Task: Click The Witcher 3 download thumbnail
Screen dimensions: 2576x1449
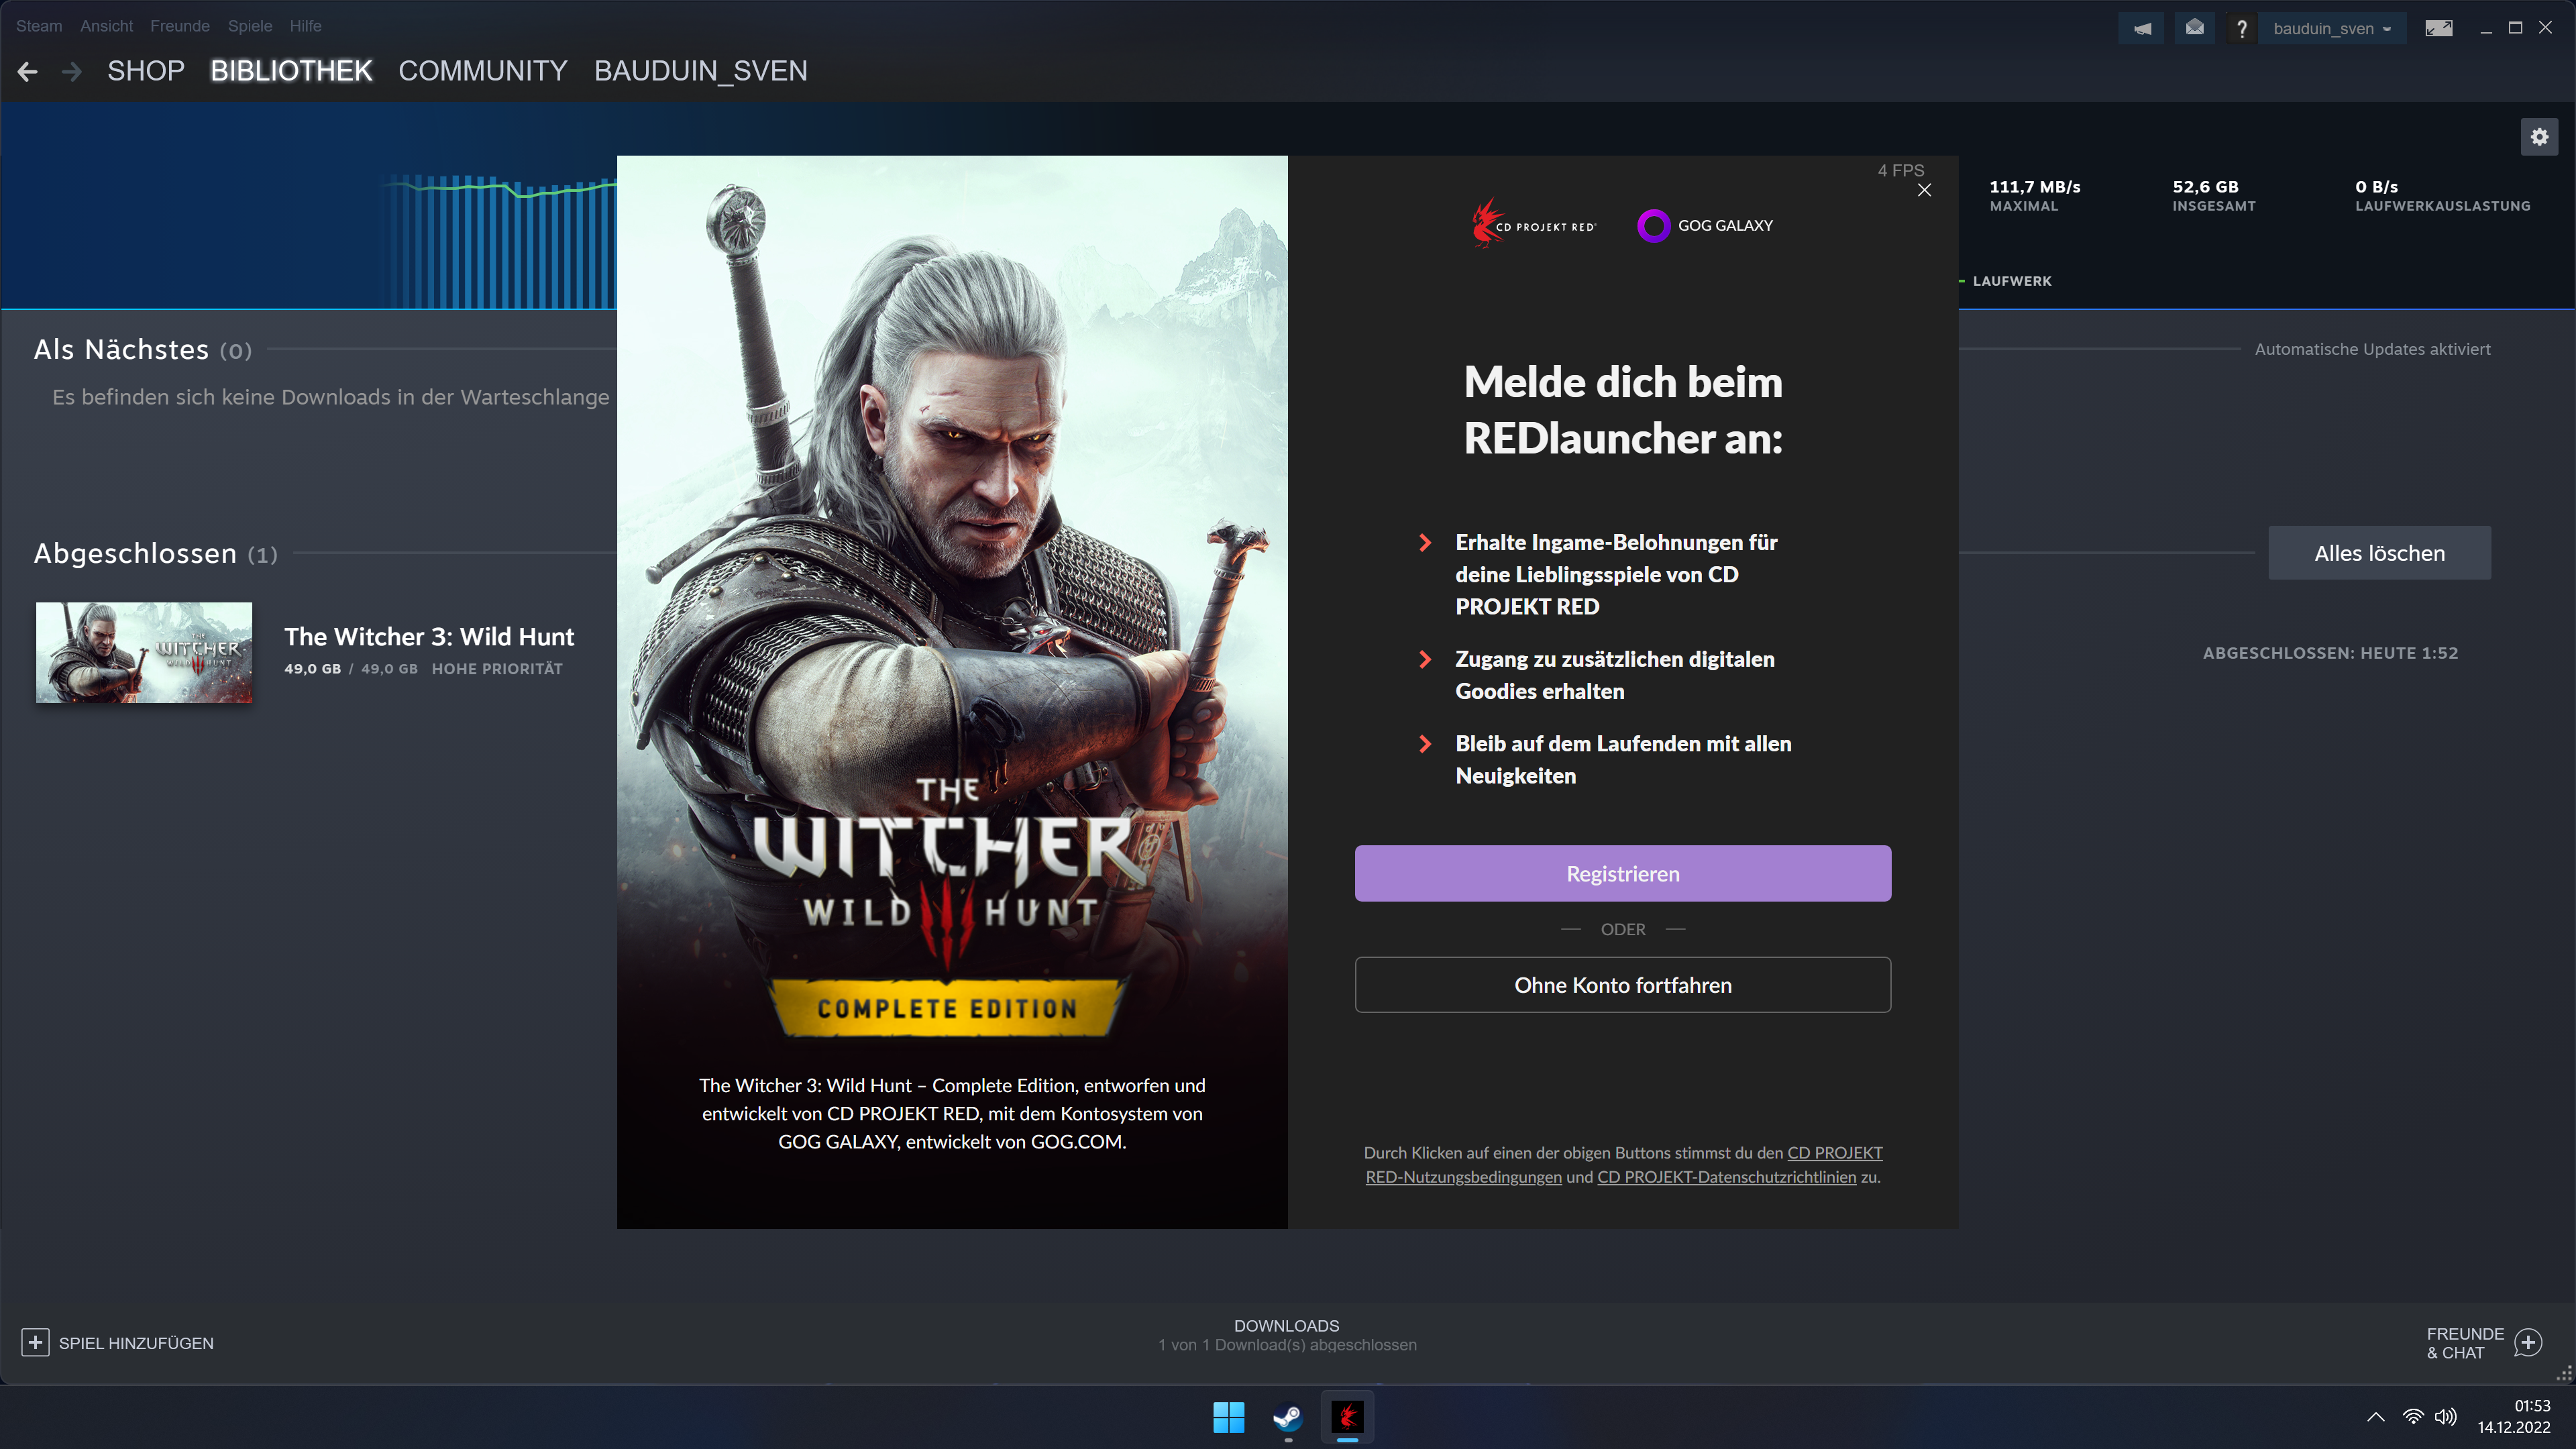Action: point(144,652)
